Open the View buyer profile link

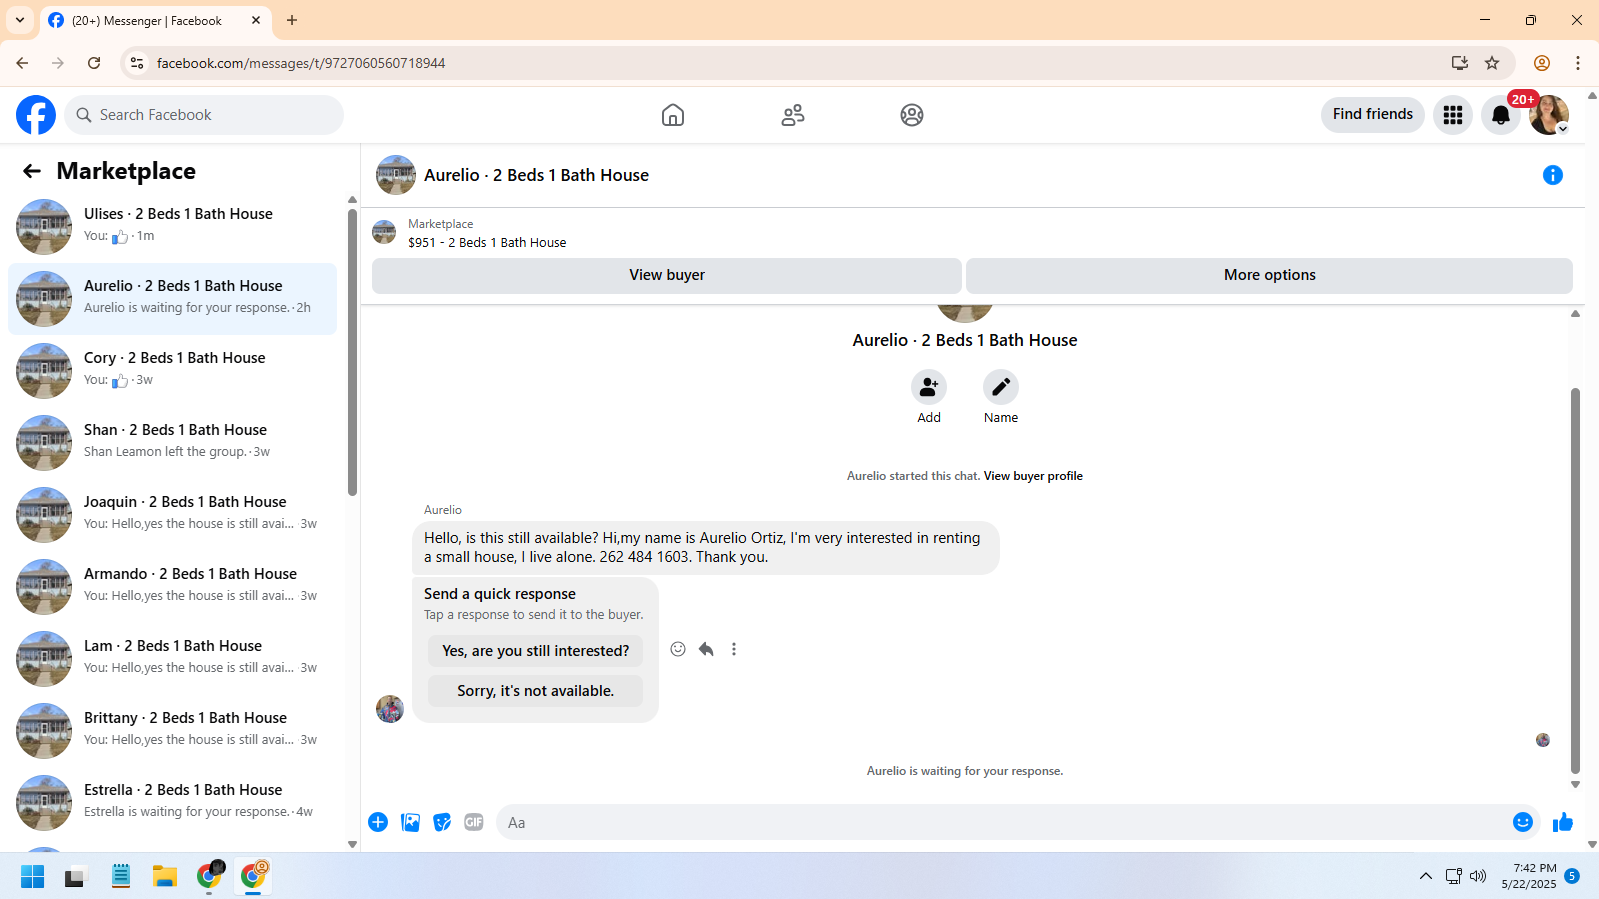pyautogui.click(x=1033, y=476)
